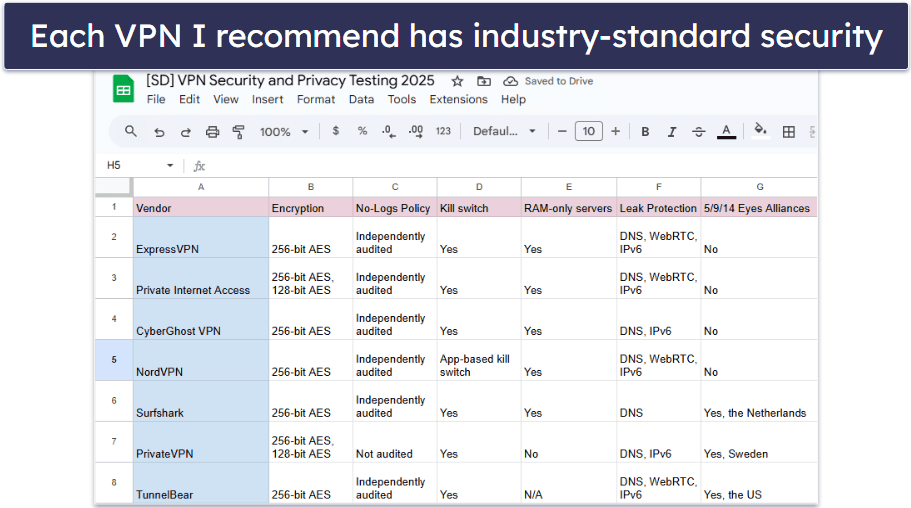Screen dimensions: 911x508
Task: Activate the paint format tool
Action: pyautogui.click(x=238, y=132)
